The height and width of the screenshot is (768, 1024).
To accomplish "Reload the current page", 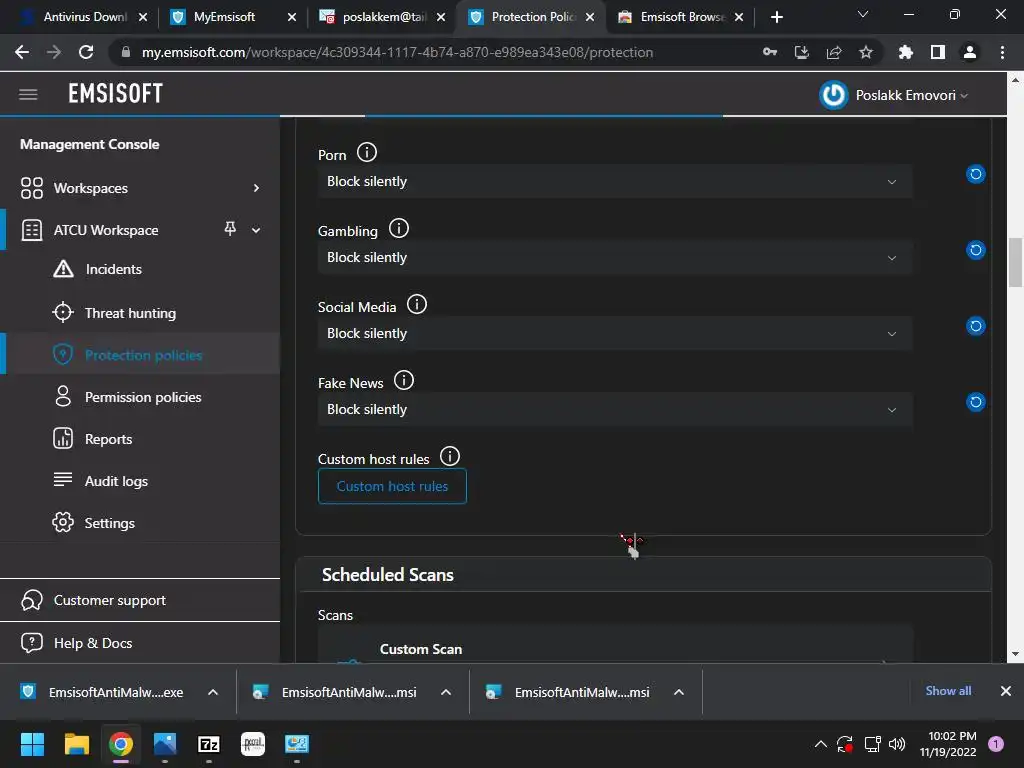I will point(86,52).
